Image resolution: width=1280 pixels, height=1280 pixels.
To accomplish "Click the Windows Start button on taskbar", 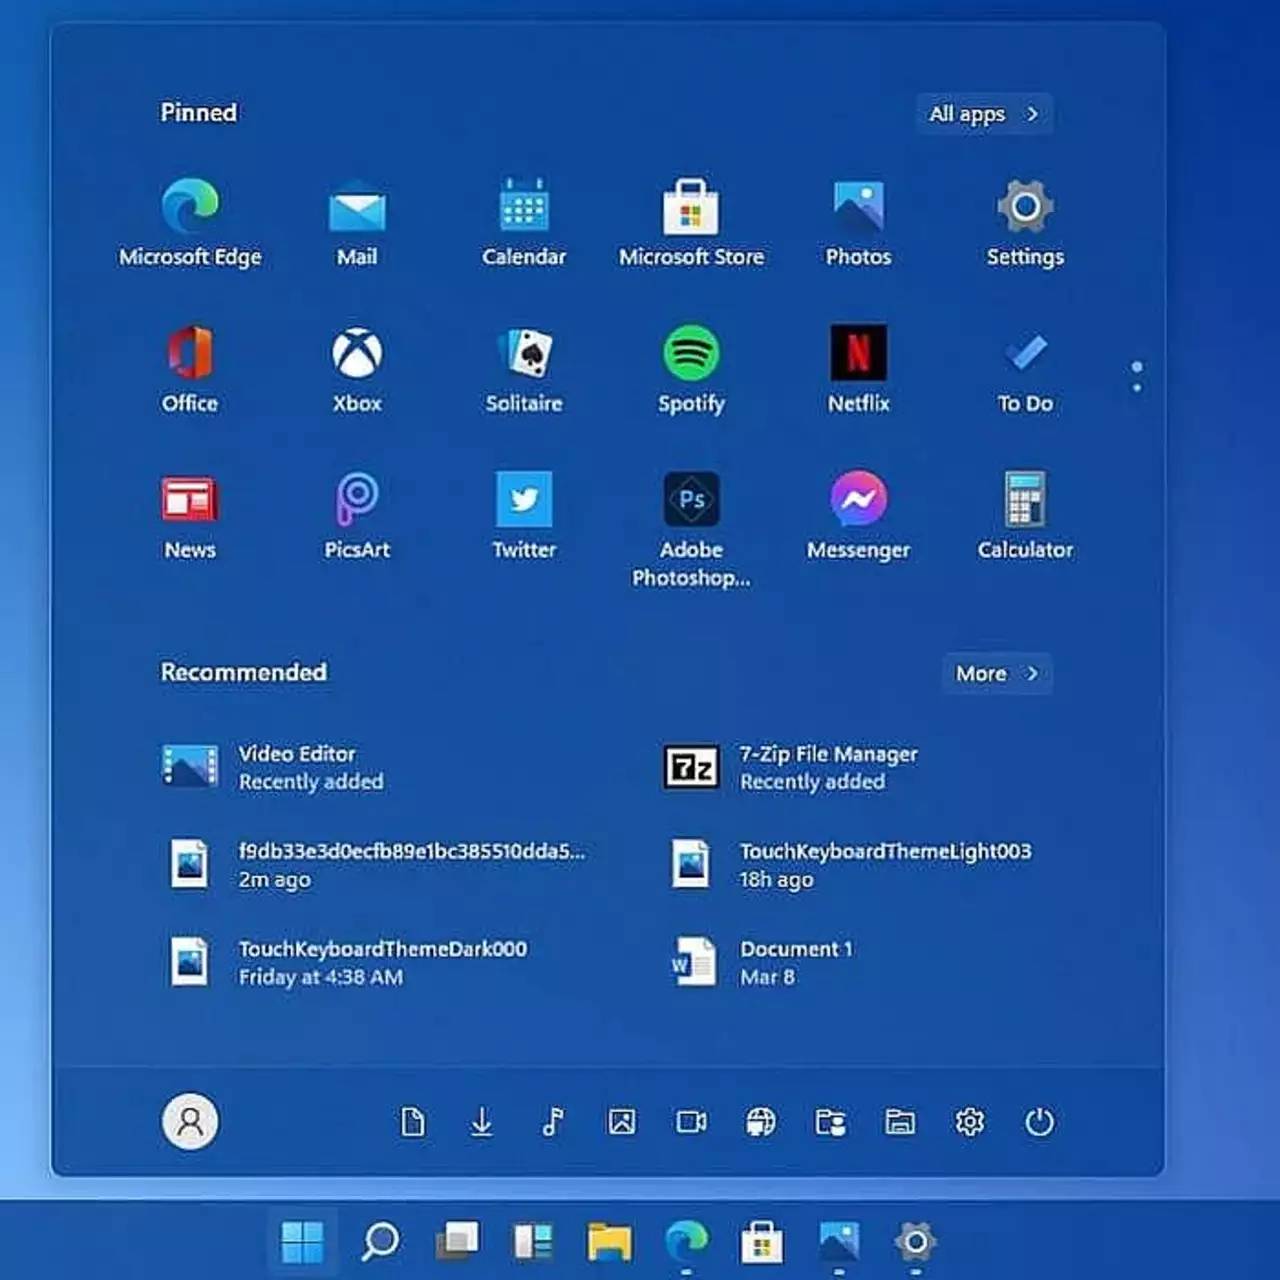I will [302, 1242].
